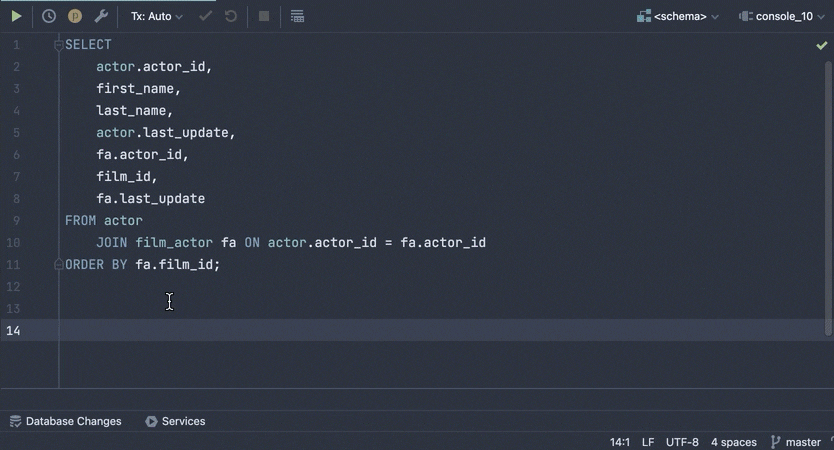Click the commit checkmark icon
834x450 pixels.
pos(205,16)
